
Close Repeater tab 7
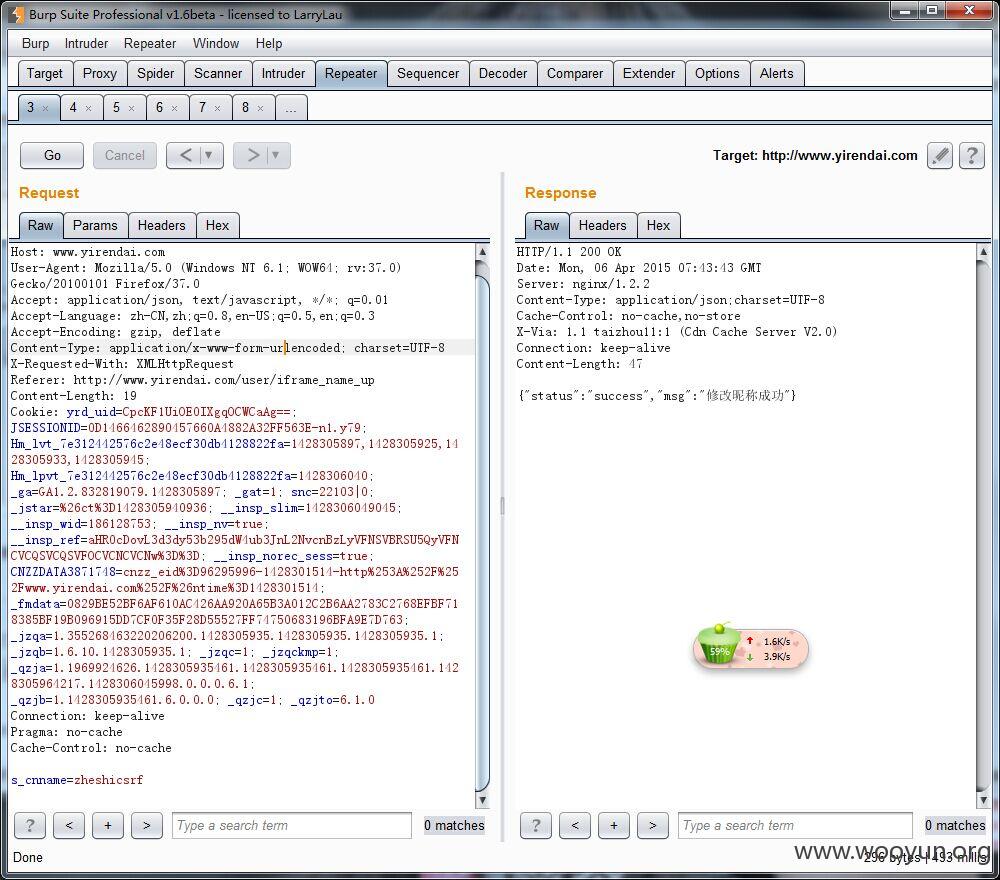click(217, 108)
